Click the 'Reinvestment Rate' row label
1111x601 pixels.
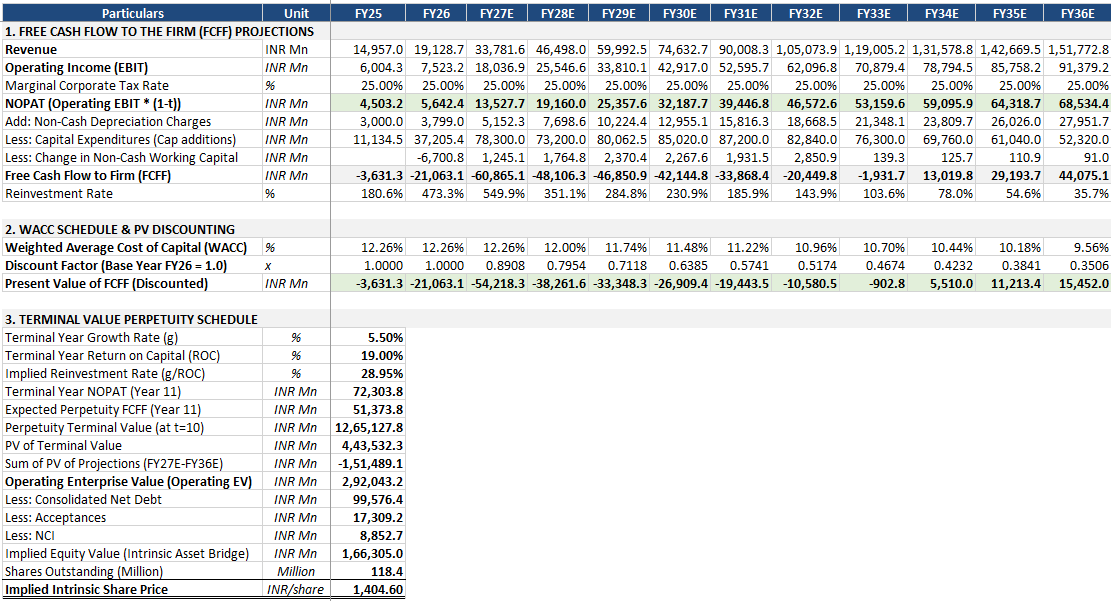point(59,193)
